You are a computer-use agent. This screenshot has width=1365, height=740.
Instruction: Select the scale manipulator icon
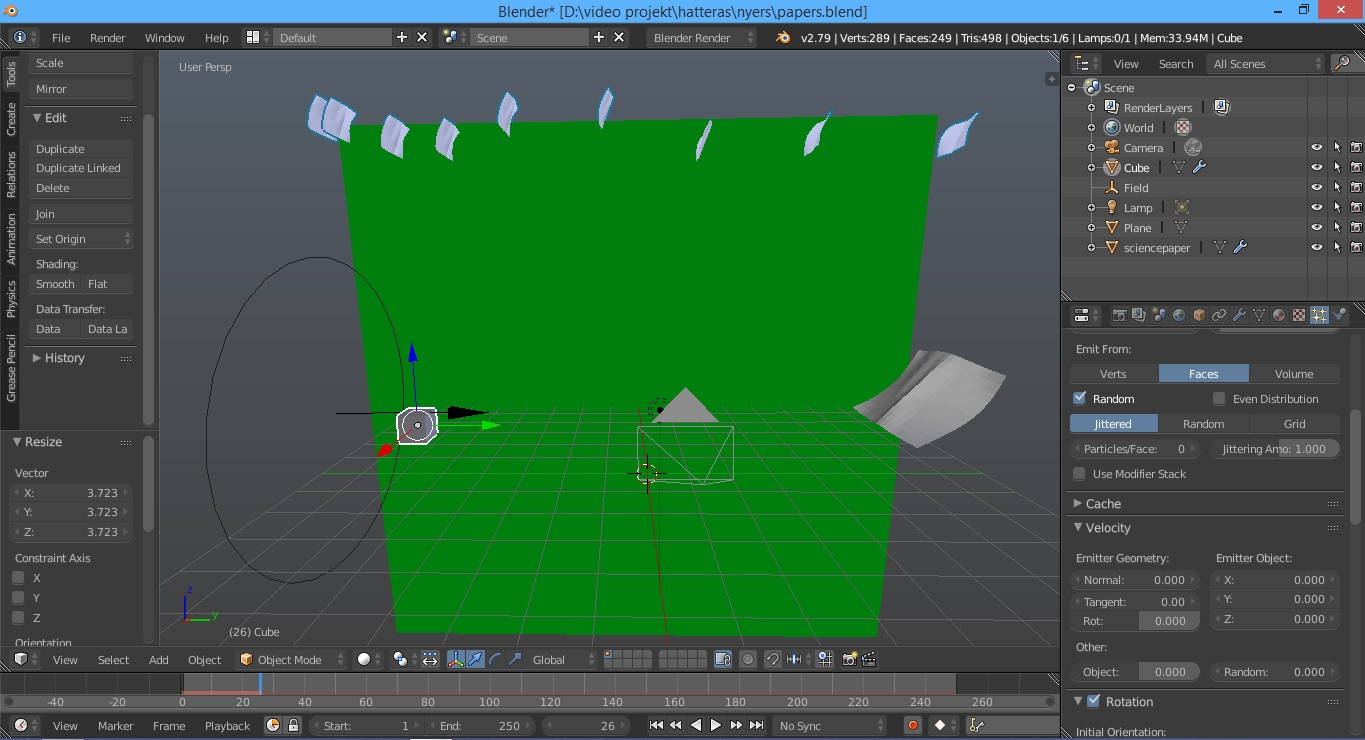click(x=515, y=659)
